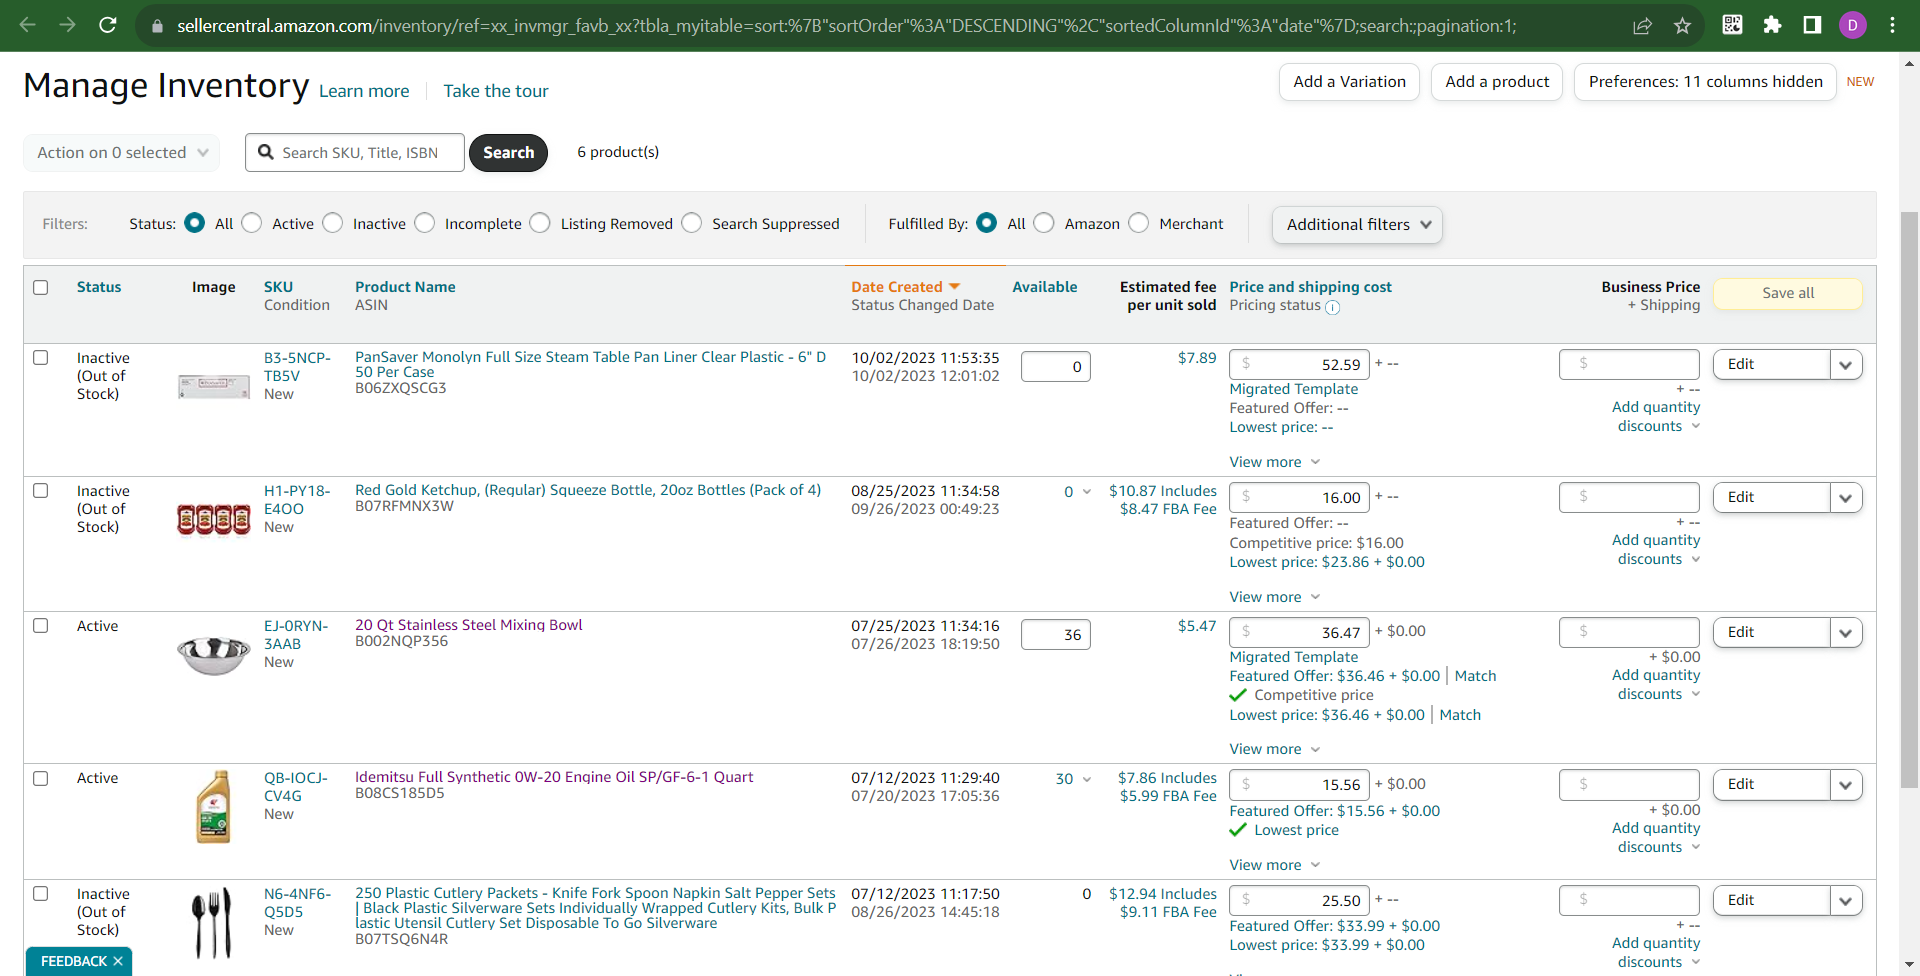Click the browser back arrow

[x=28, y=25]
